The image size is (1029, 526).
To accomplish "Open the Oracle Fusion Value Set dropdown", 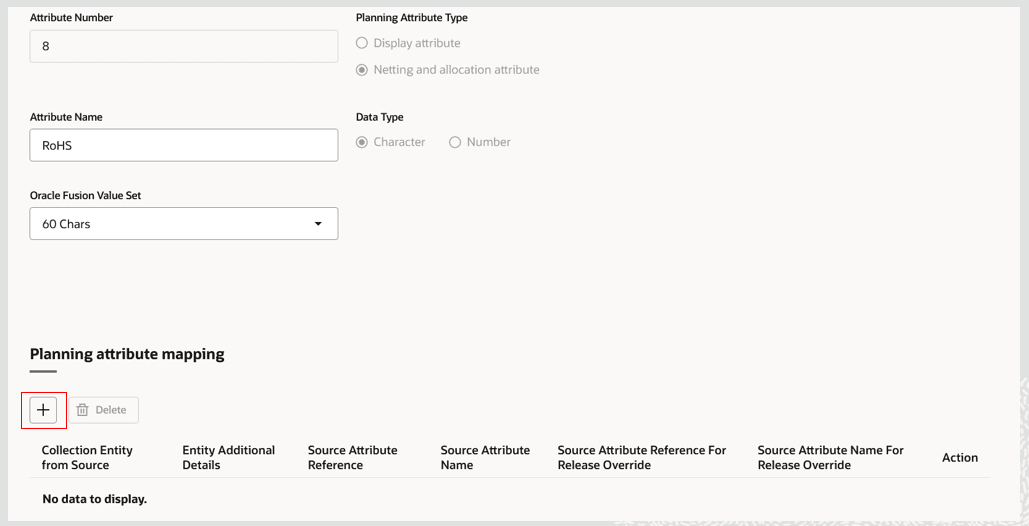I will click(x=184, y=224).
